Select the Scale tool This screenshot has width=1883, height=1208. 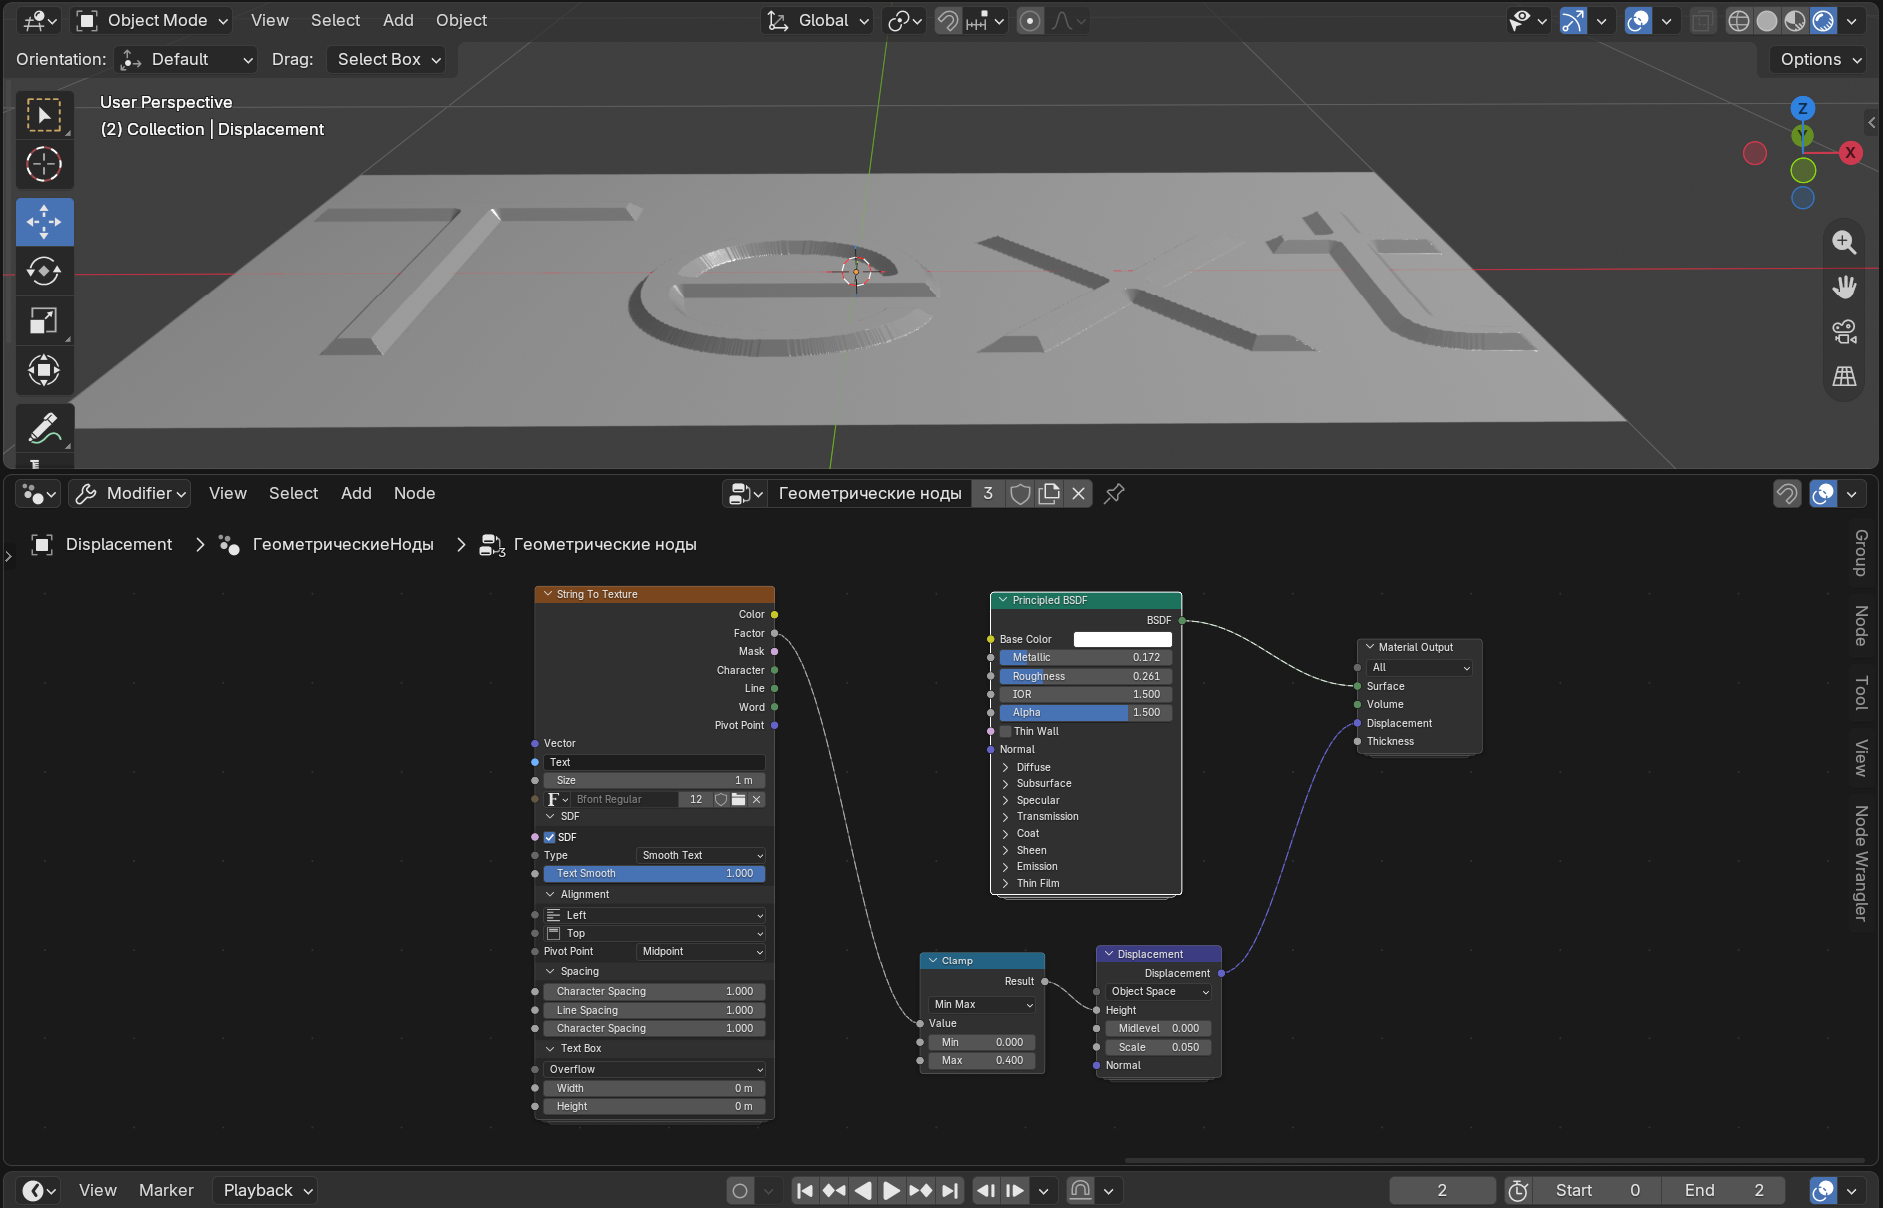tap(44, 321)
